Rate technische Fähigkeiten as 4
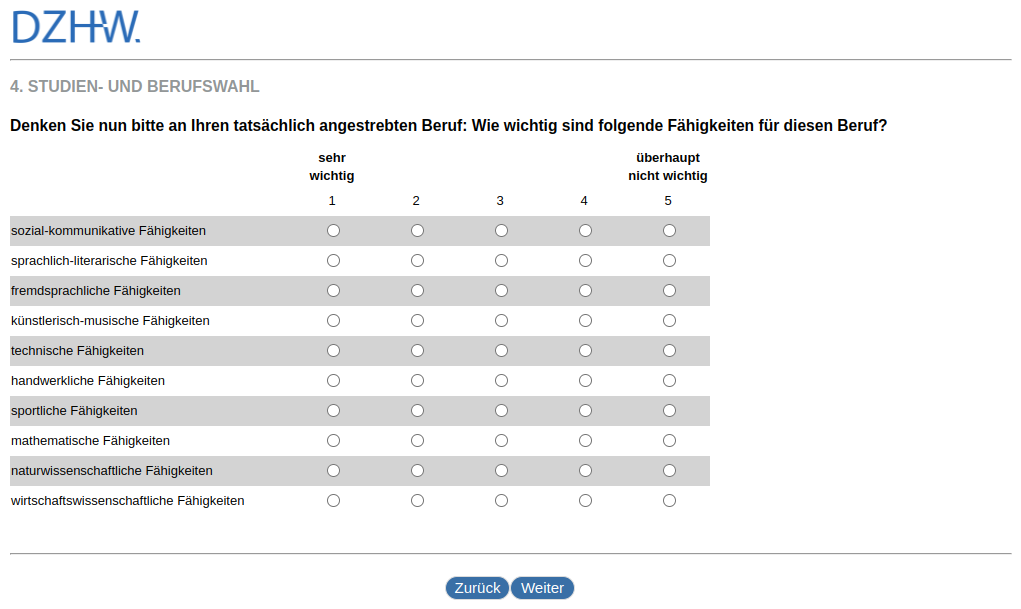Viewport: 1021px width, 609px height. 585,351
